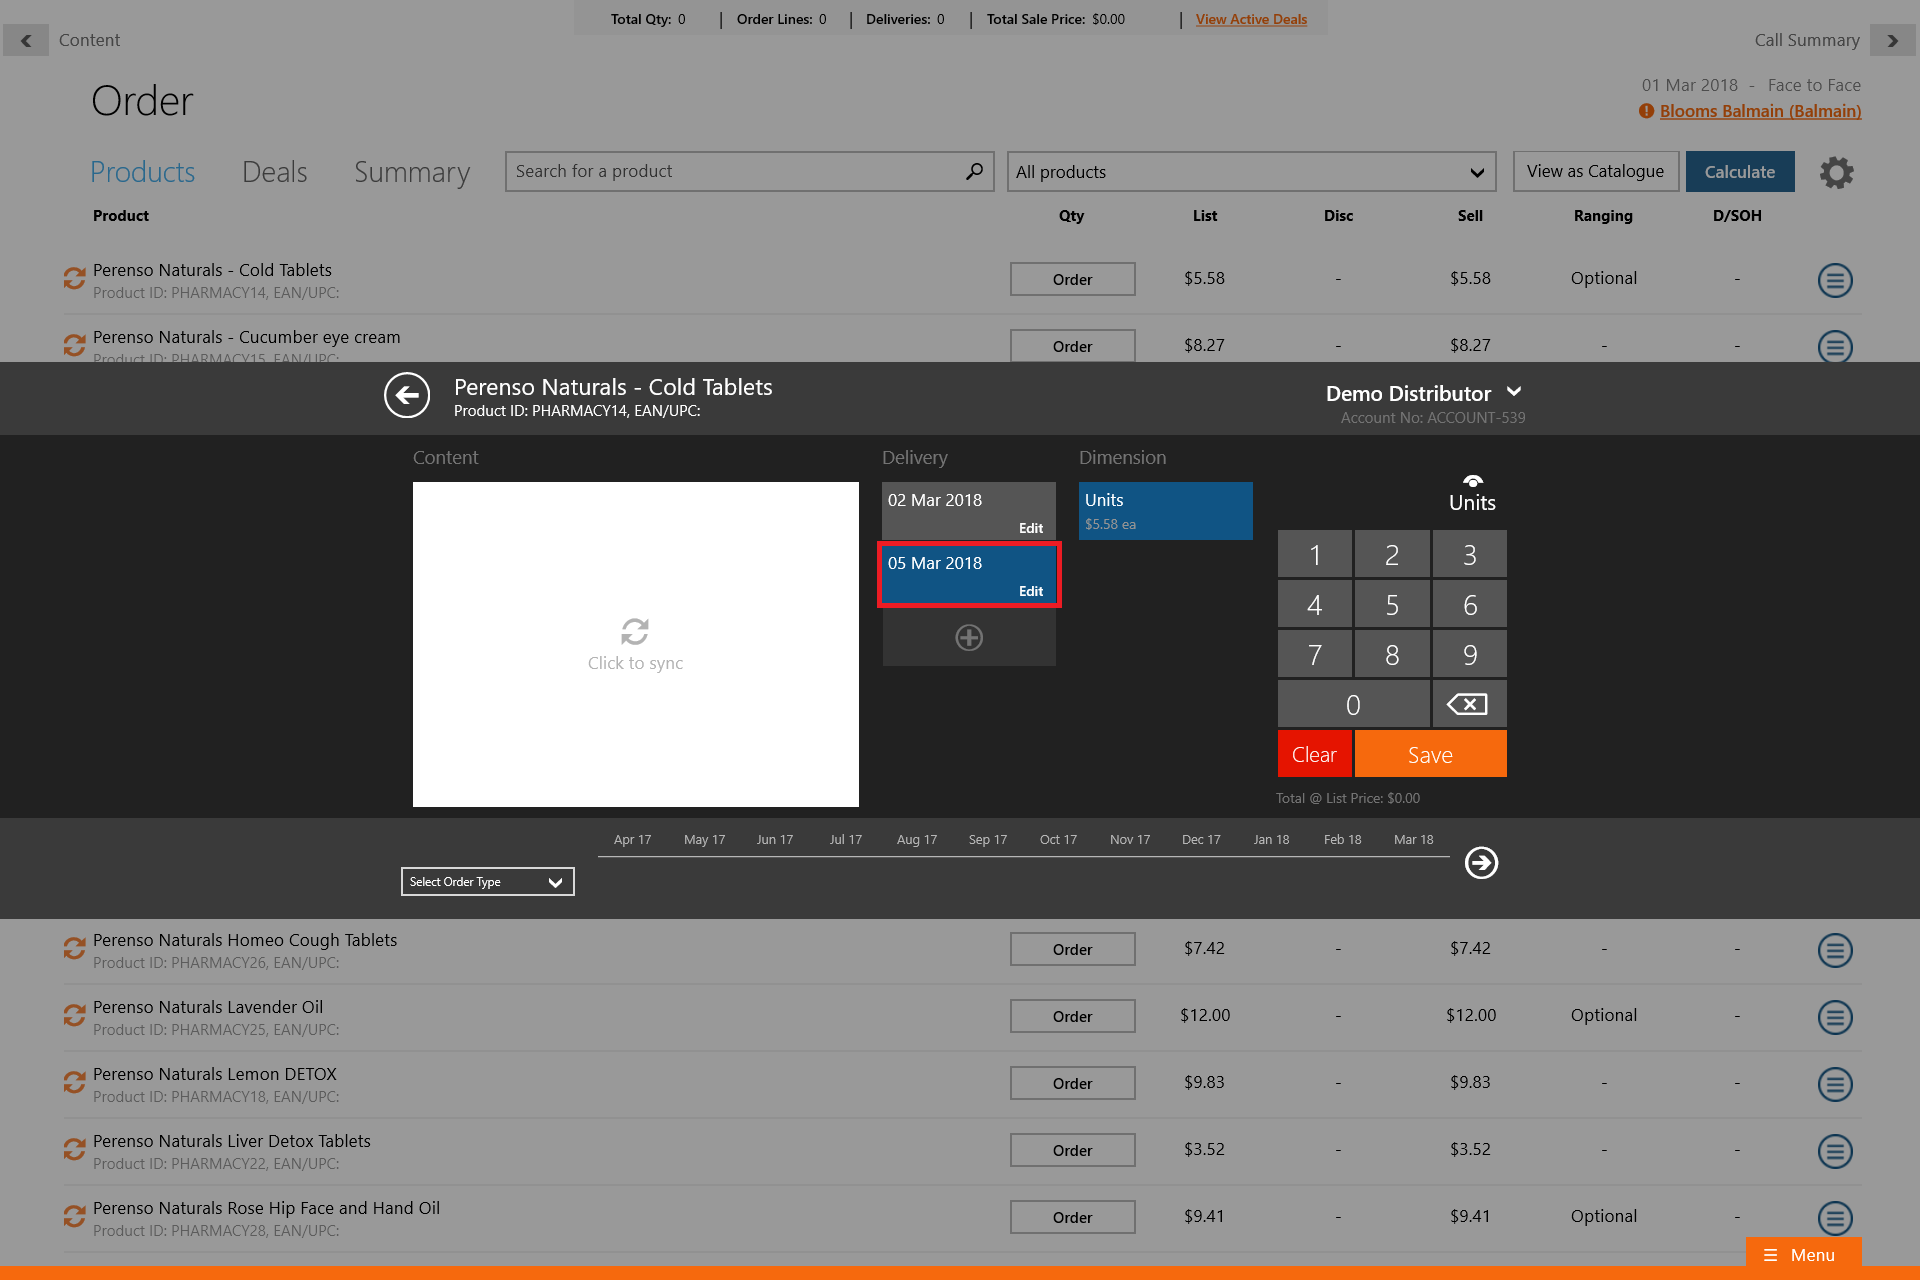This screenshot has width=1920, height=1280.
Task: Click the add delivery plus icon
Action: click(968, 638)
